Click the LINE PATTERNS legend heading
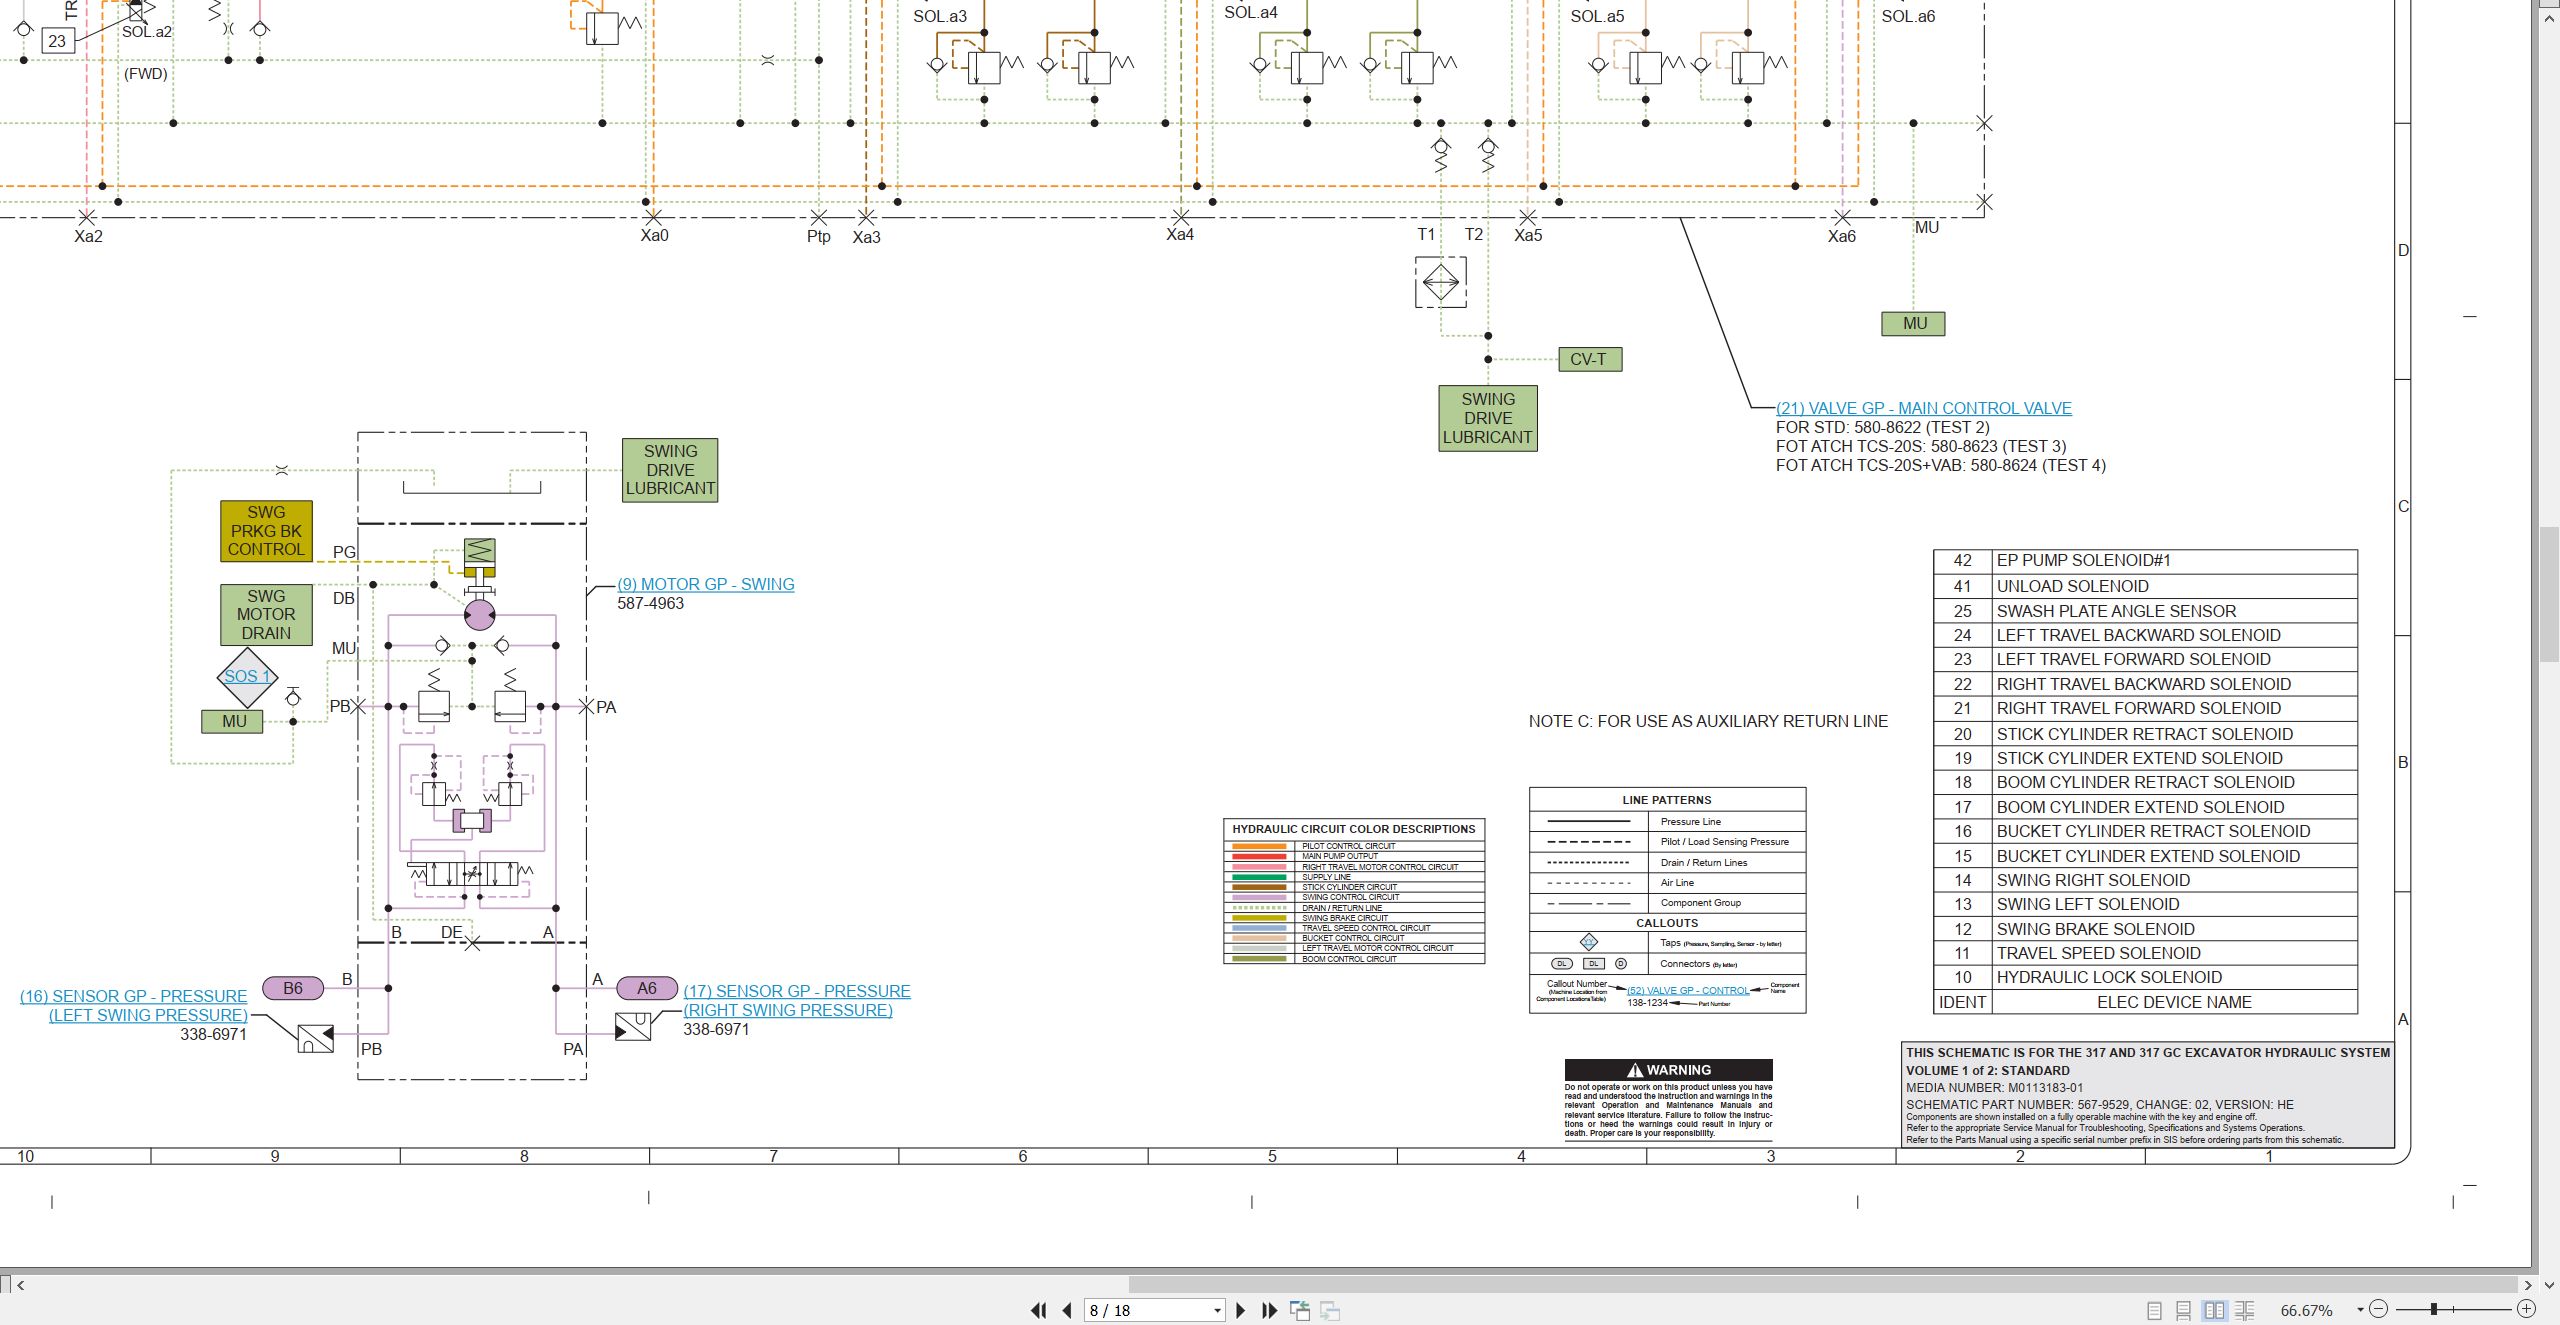Image resolution: width=2560 pixels, height=1325 pixels. click(1667, 800)
